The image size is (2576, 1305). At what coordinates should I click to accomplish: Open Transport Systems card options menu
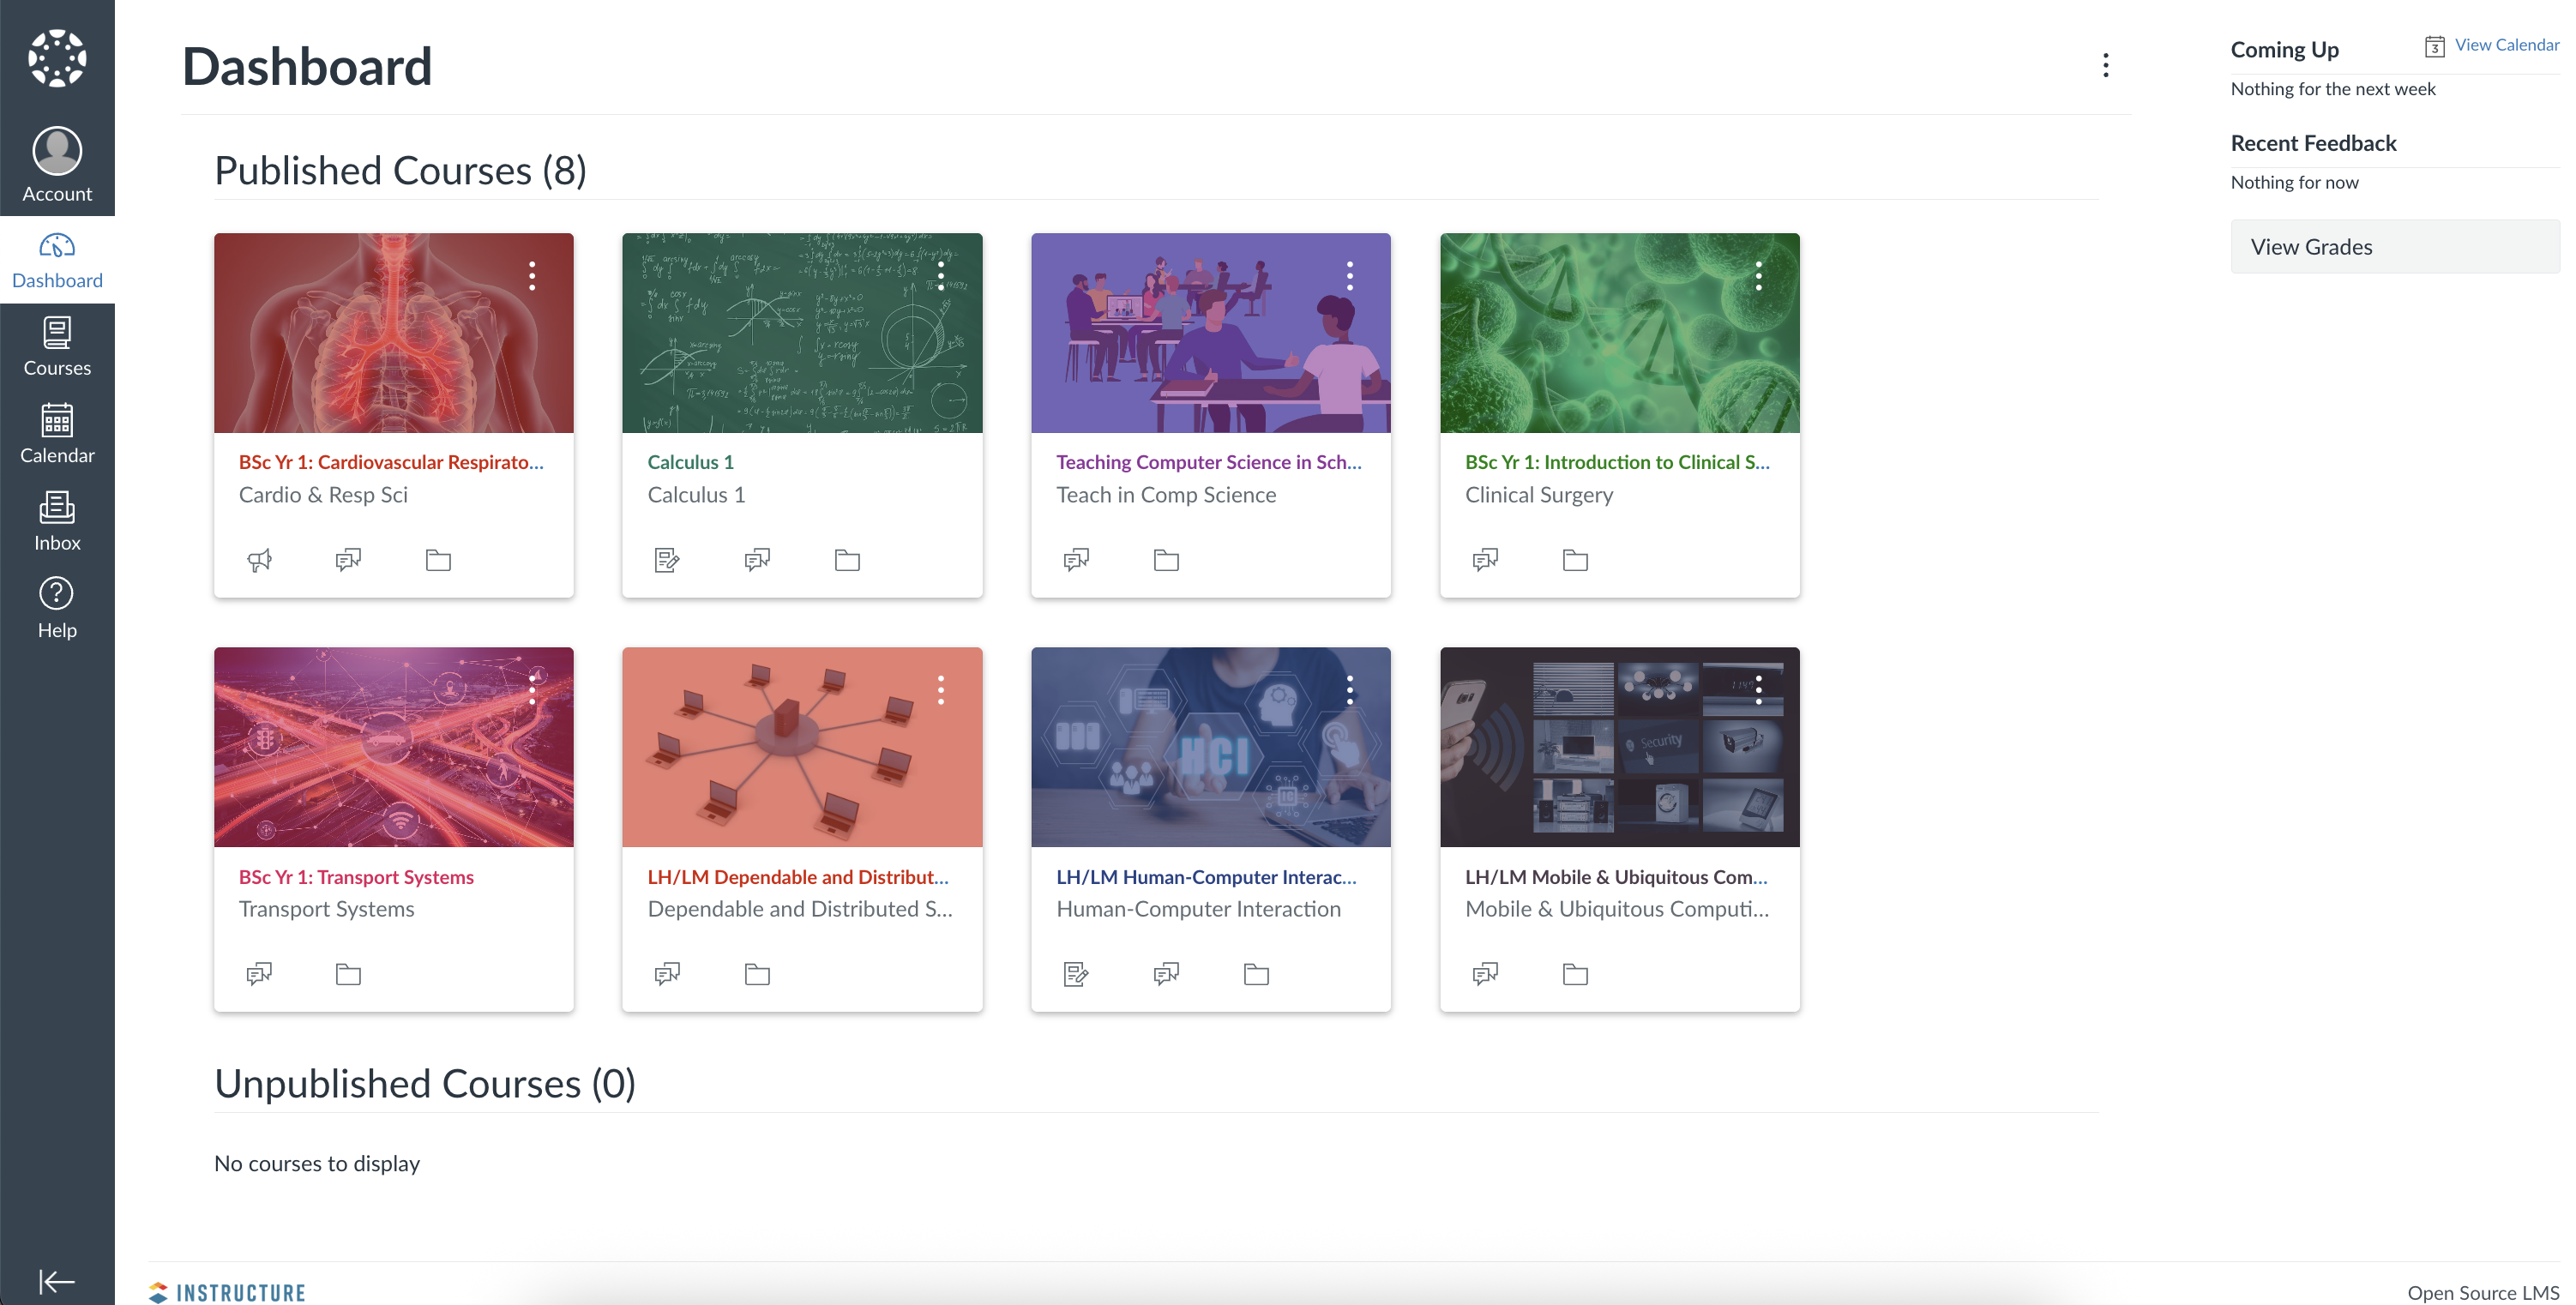pyautogui.click(x=532, y=690)
